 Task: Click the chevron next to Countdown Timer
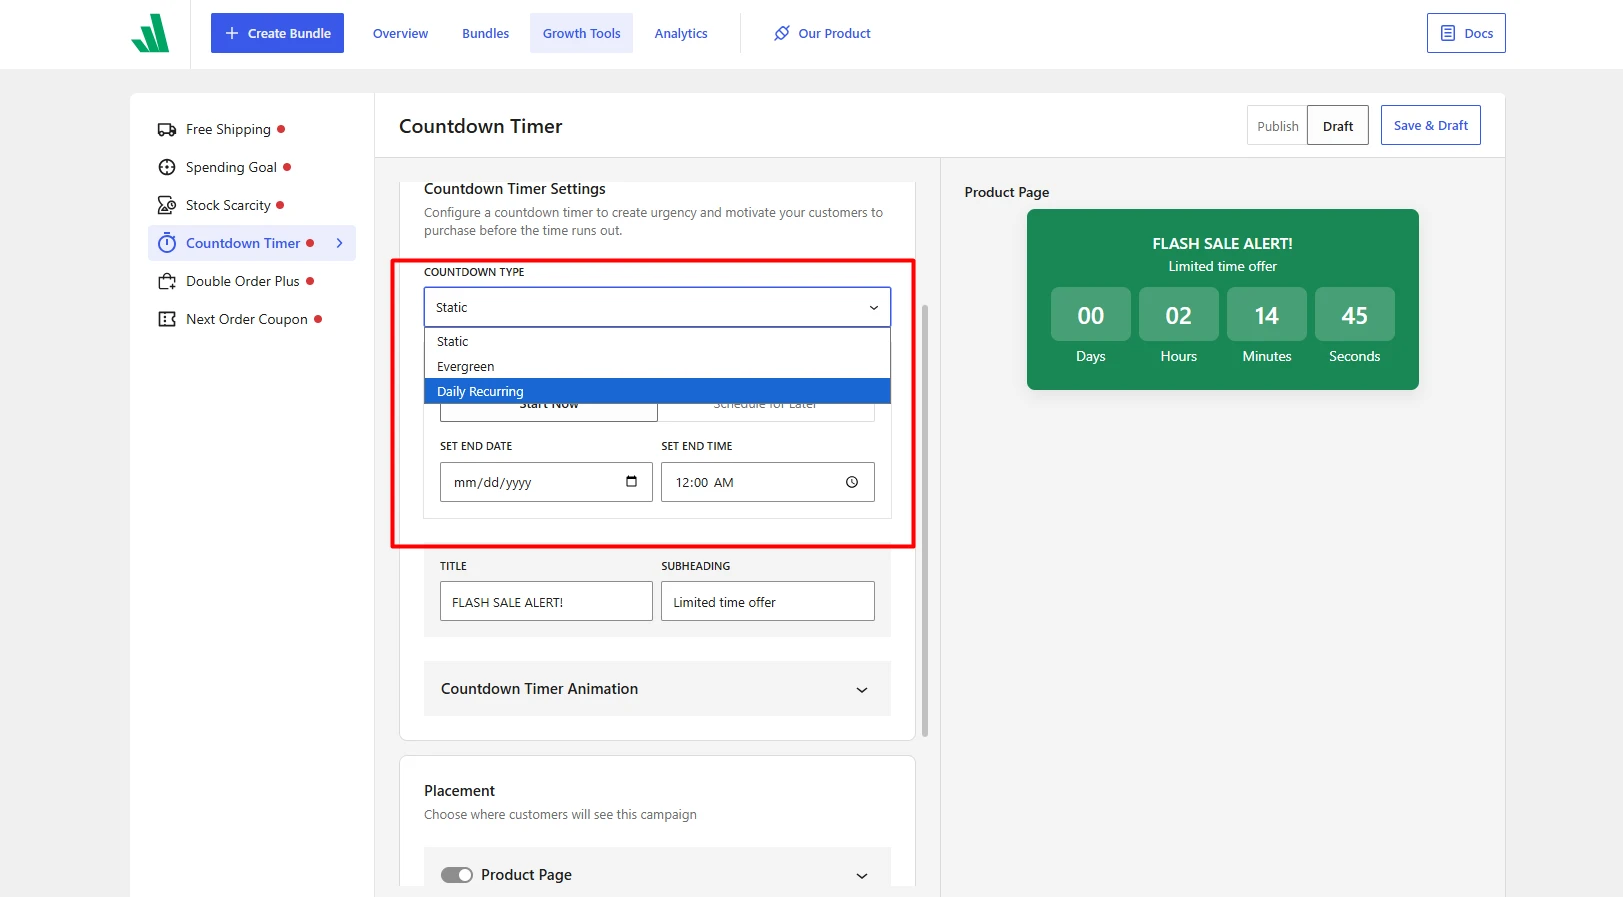coord(340,243)
